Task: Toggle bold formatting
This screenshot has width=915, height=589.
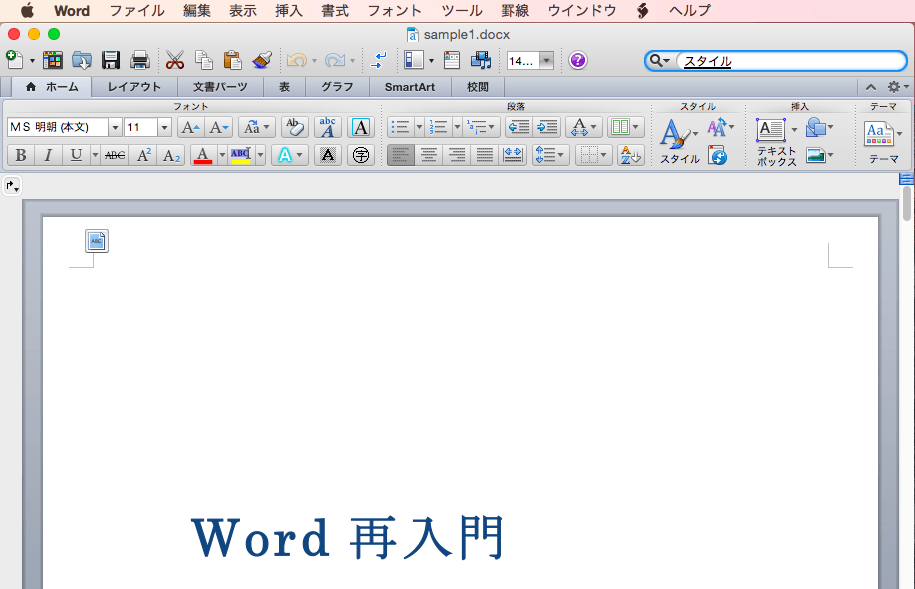Action: pyautogui.click(x=20, y=155)
